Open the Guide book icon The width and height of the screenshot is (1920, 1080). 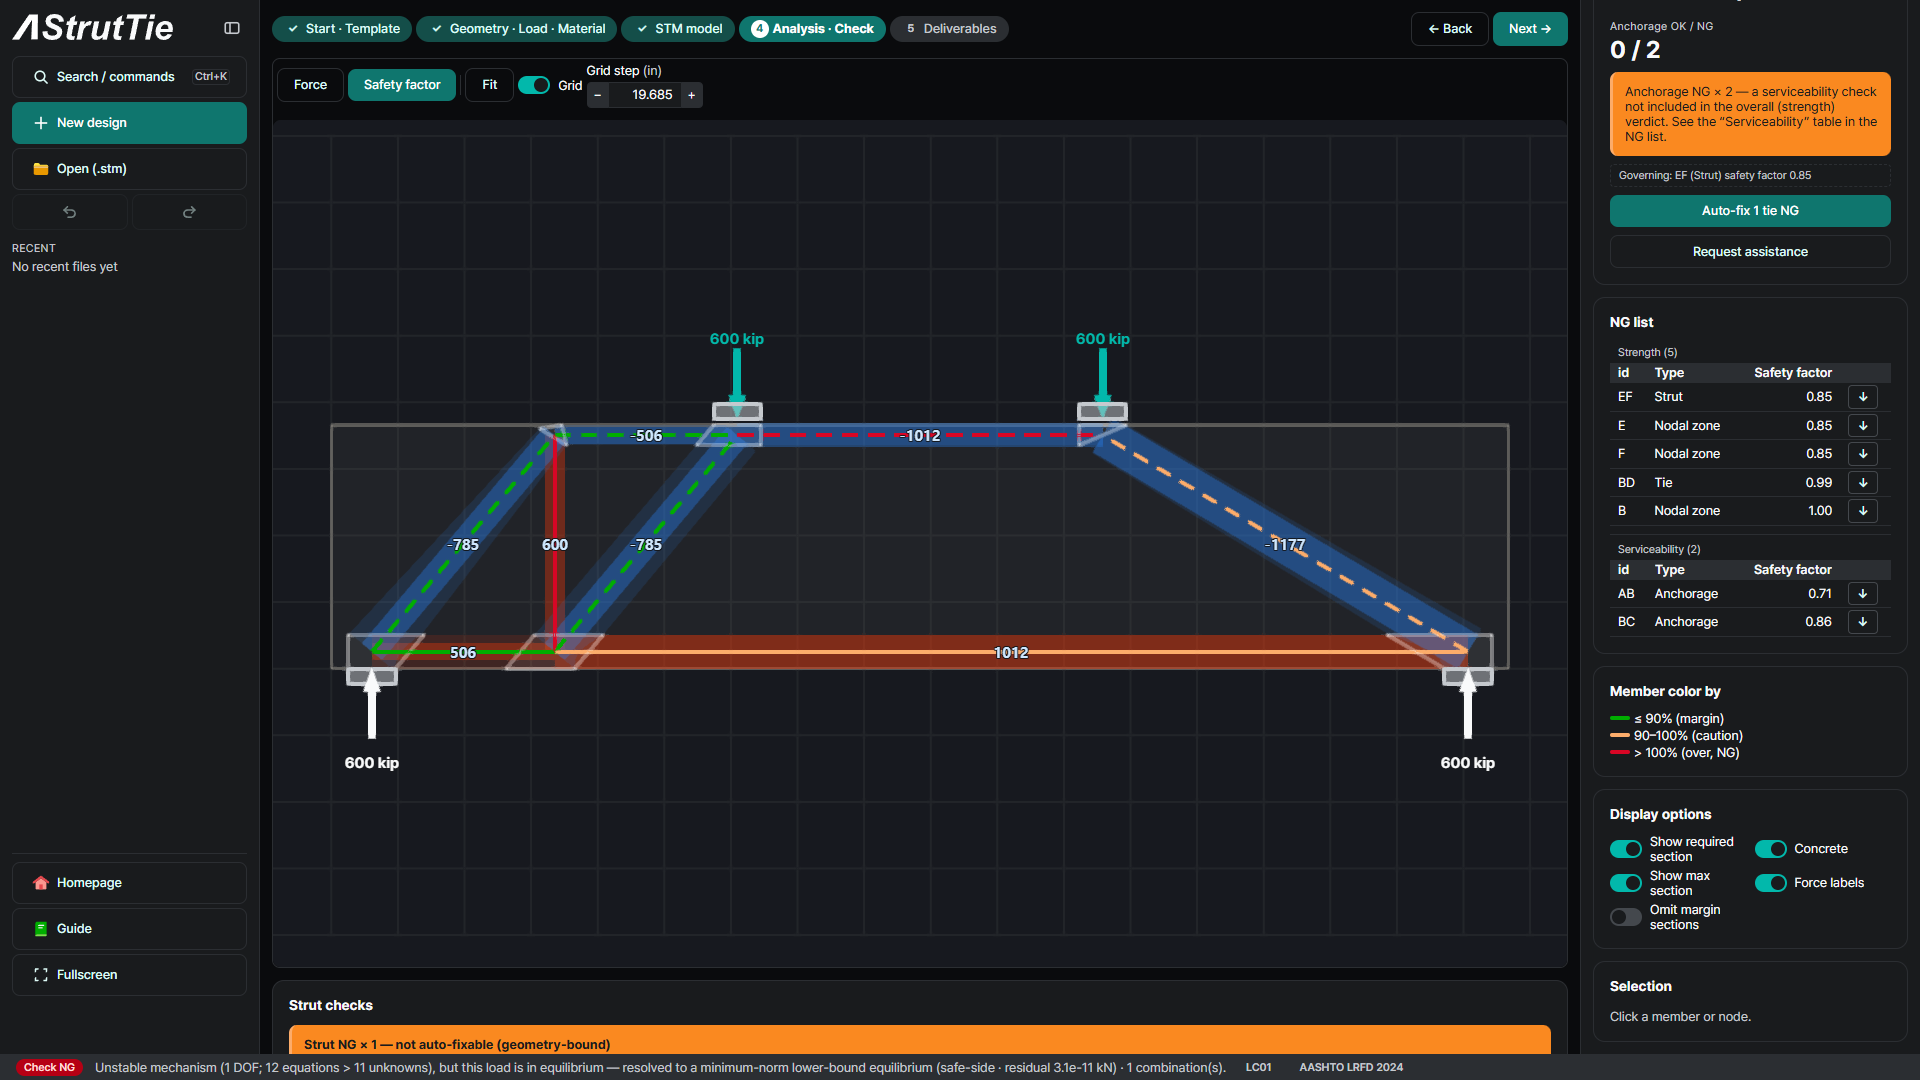pos(41,929)
